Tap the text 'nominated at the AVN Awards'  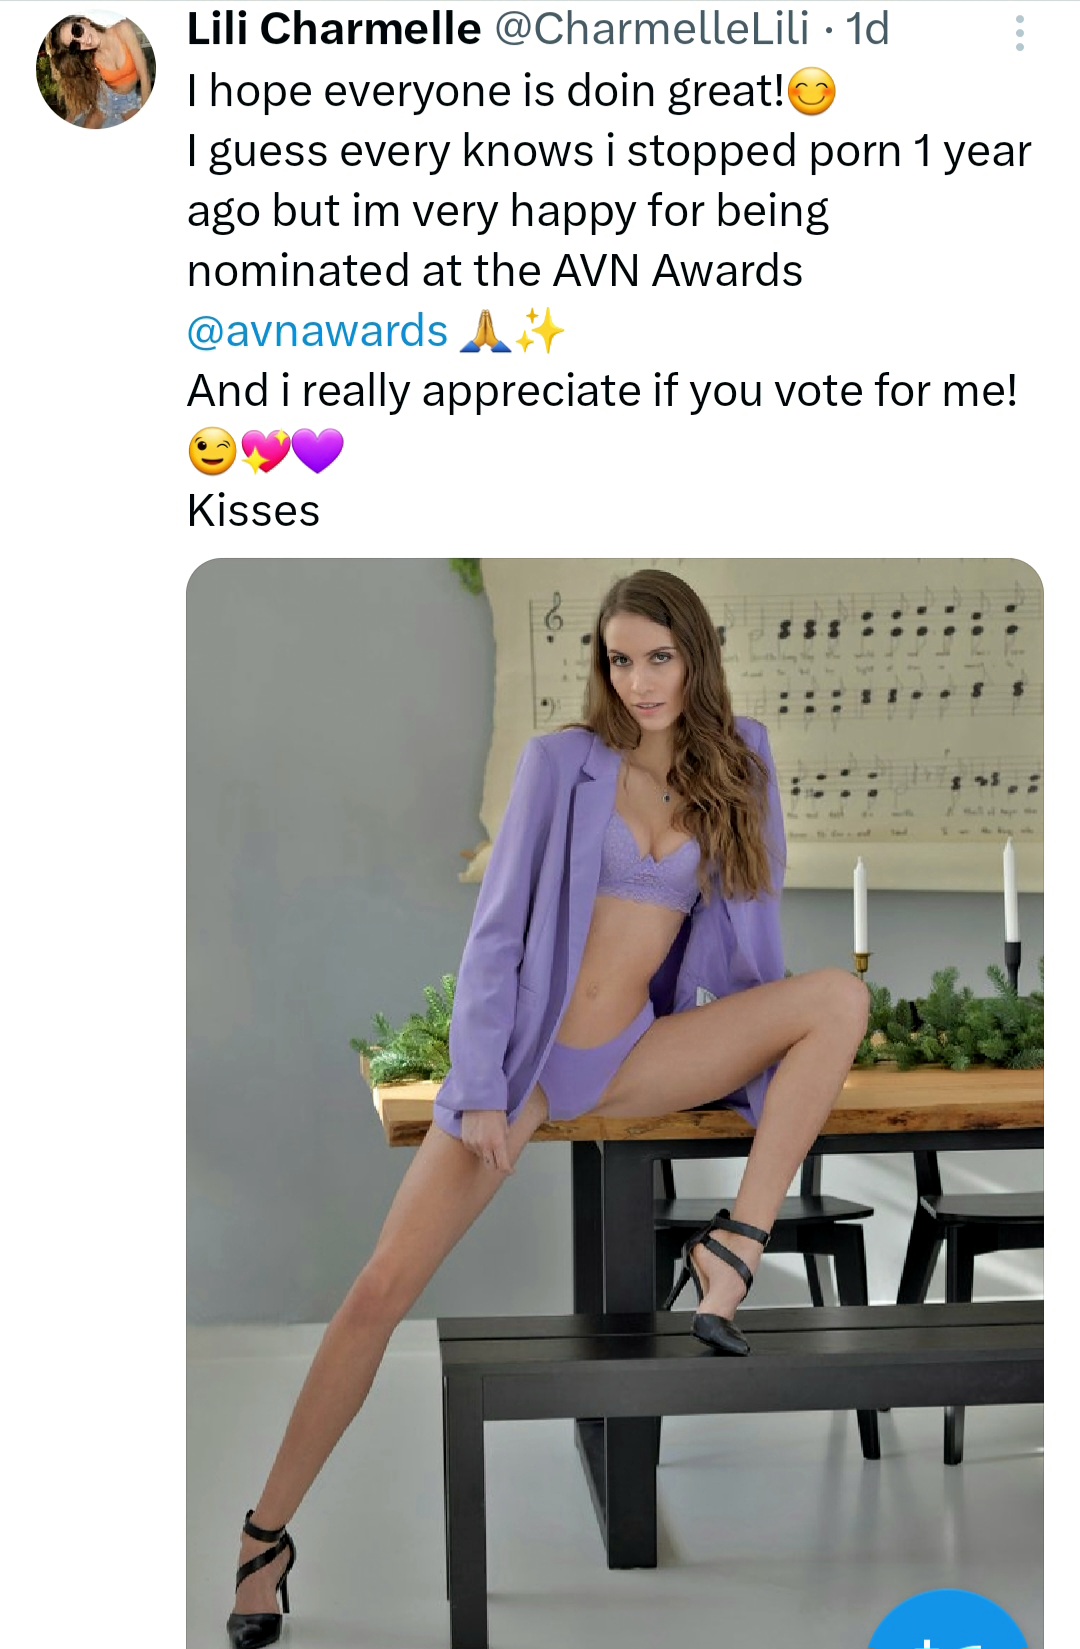click(x=495, y=271)
